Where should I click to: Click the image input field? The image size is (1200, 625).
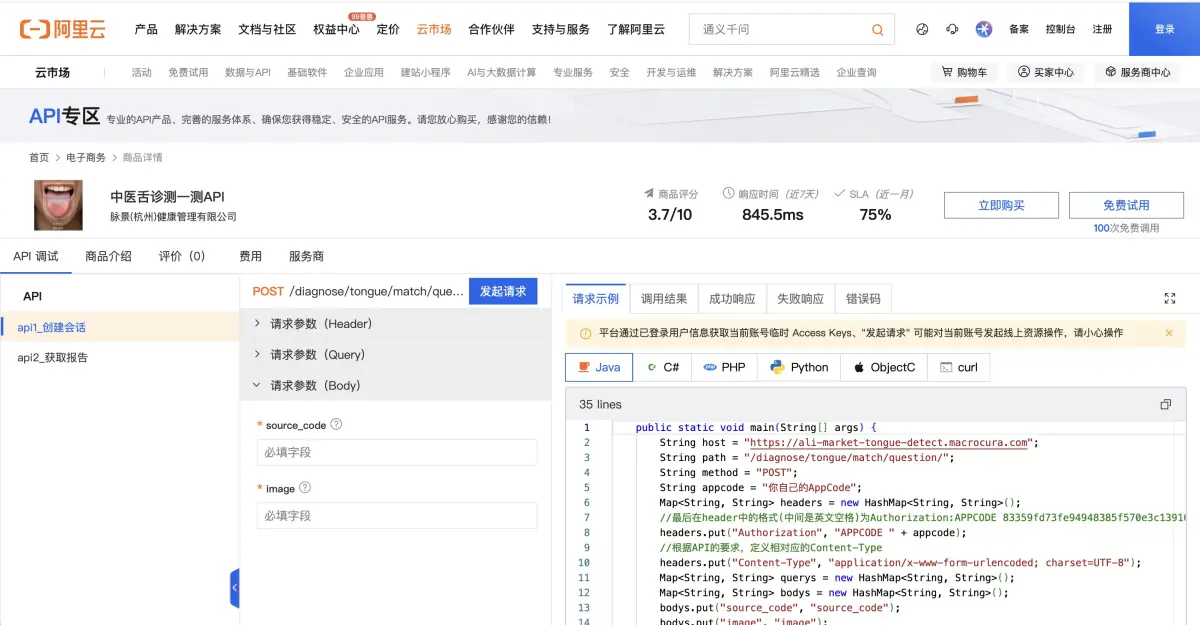397,515
